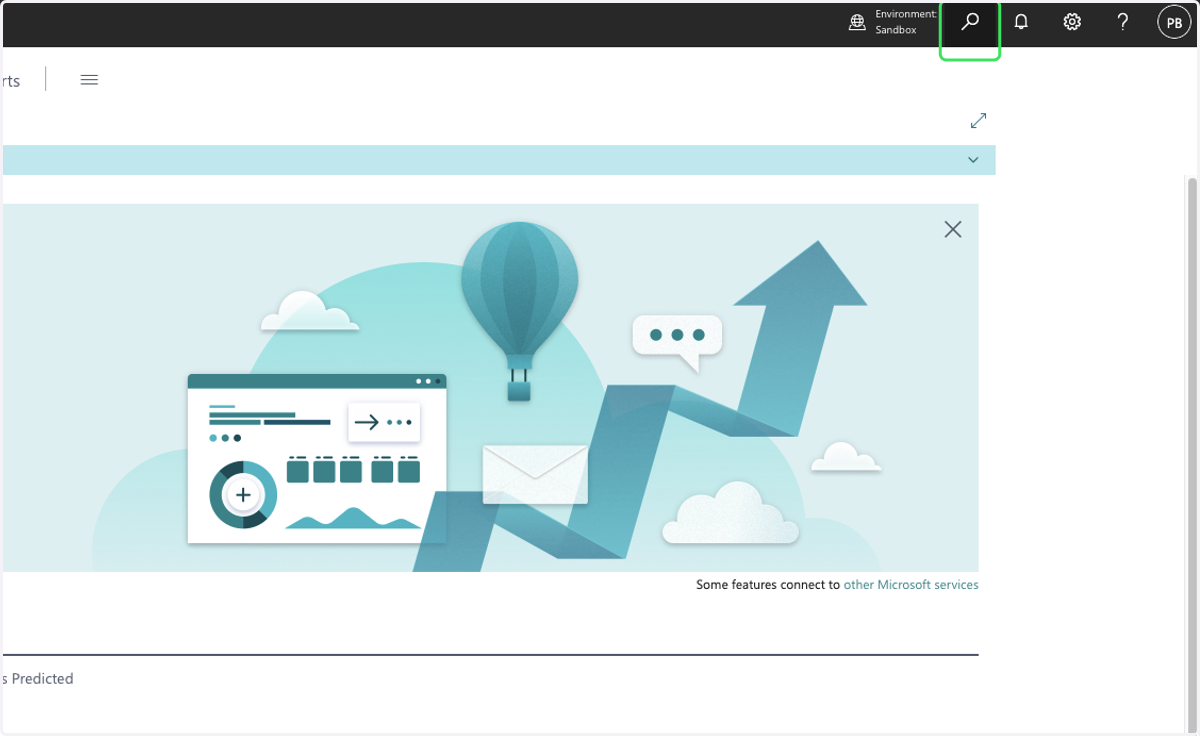Click the Environment Sandbox globe icon
Image resolution: width=1200 pixels, height=736 pixels.
tap(857, 22)
